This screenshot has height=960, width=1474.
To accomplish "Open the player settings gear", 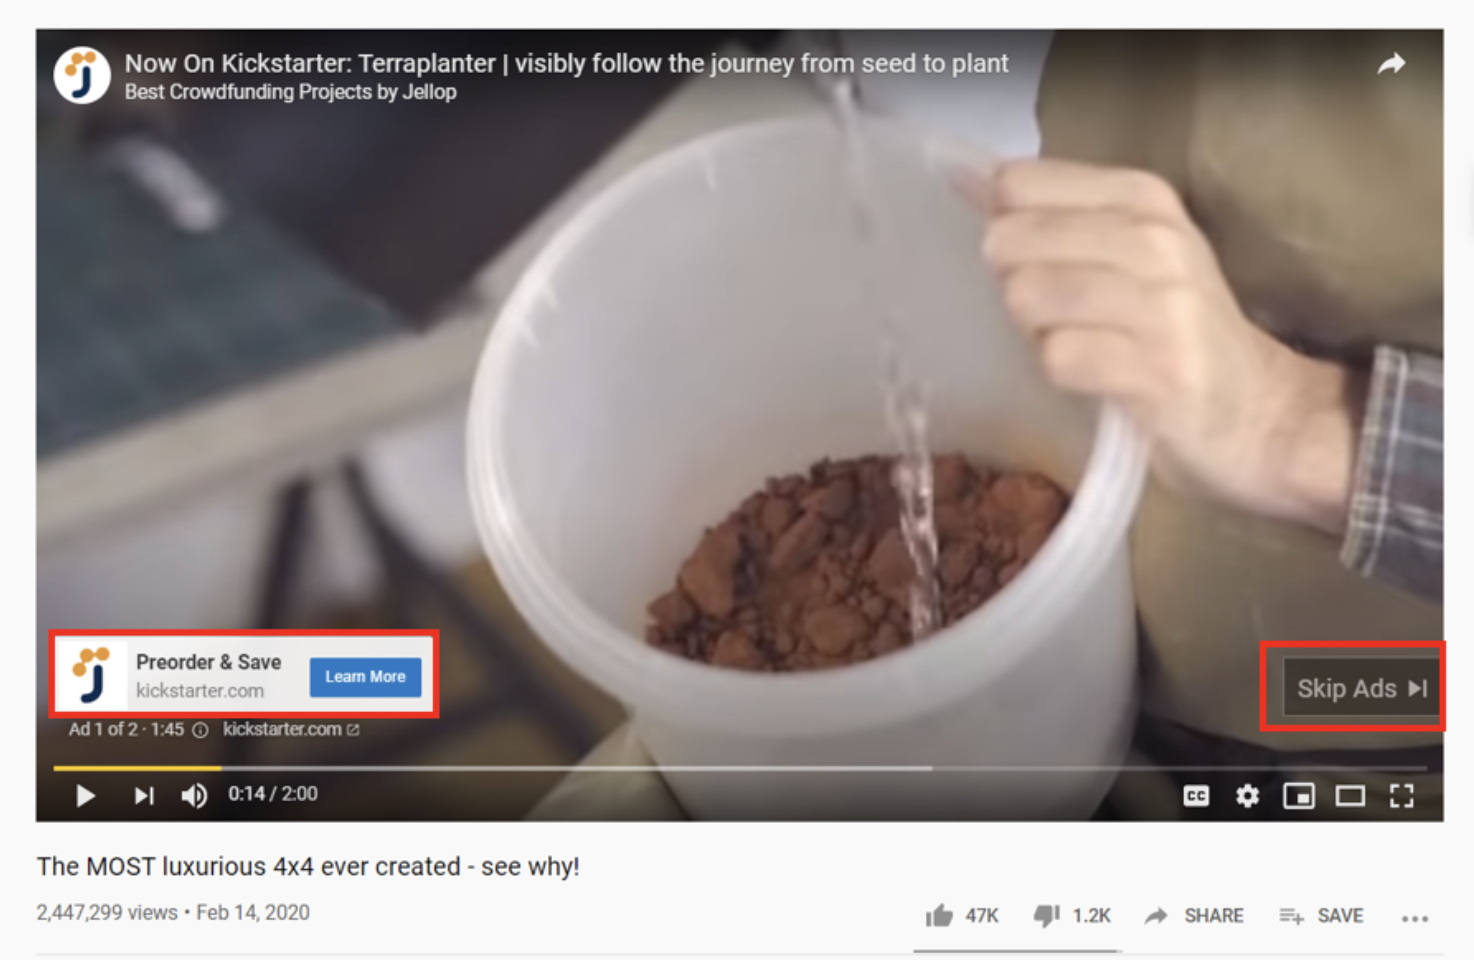I will (1247, 796).
